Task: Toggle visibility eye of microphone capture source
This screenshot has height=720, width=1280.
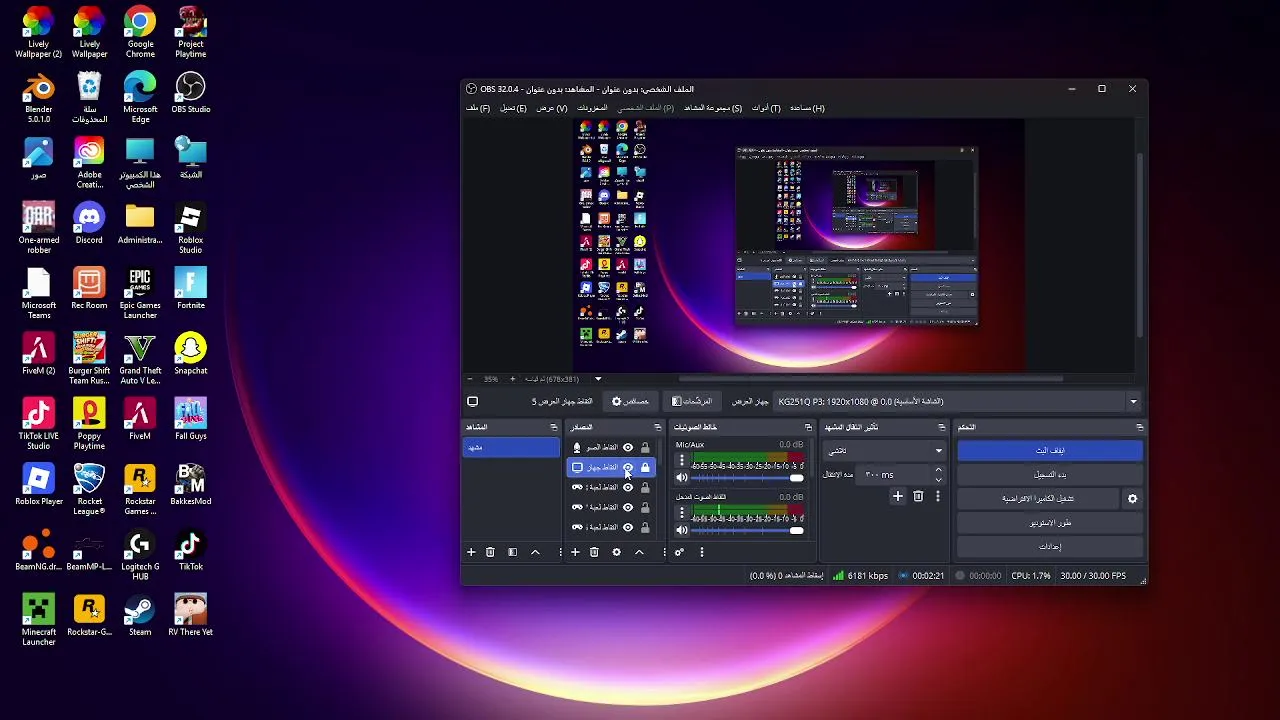Action: coord(628,448)
